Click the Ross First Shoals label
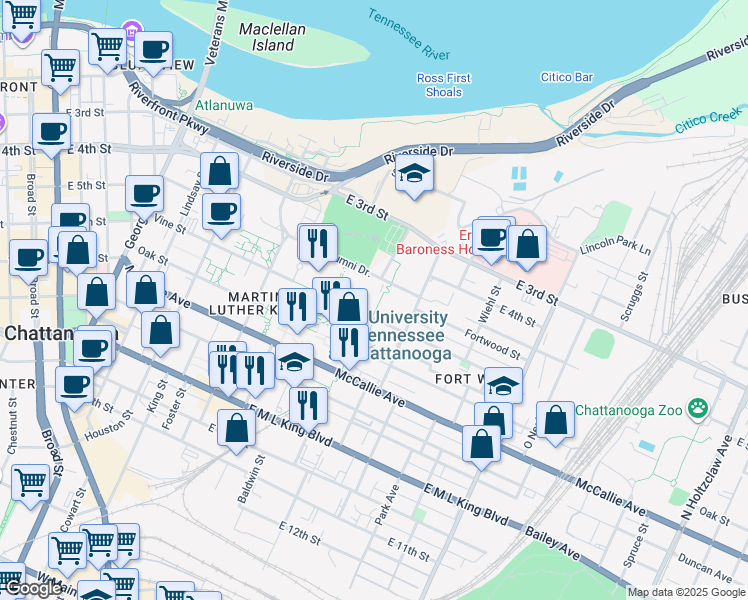 coord(445,85)
